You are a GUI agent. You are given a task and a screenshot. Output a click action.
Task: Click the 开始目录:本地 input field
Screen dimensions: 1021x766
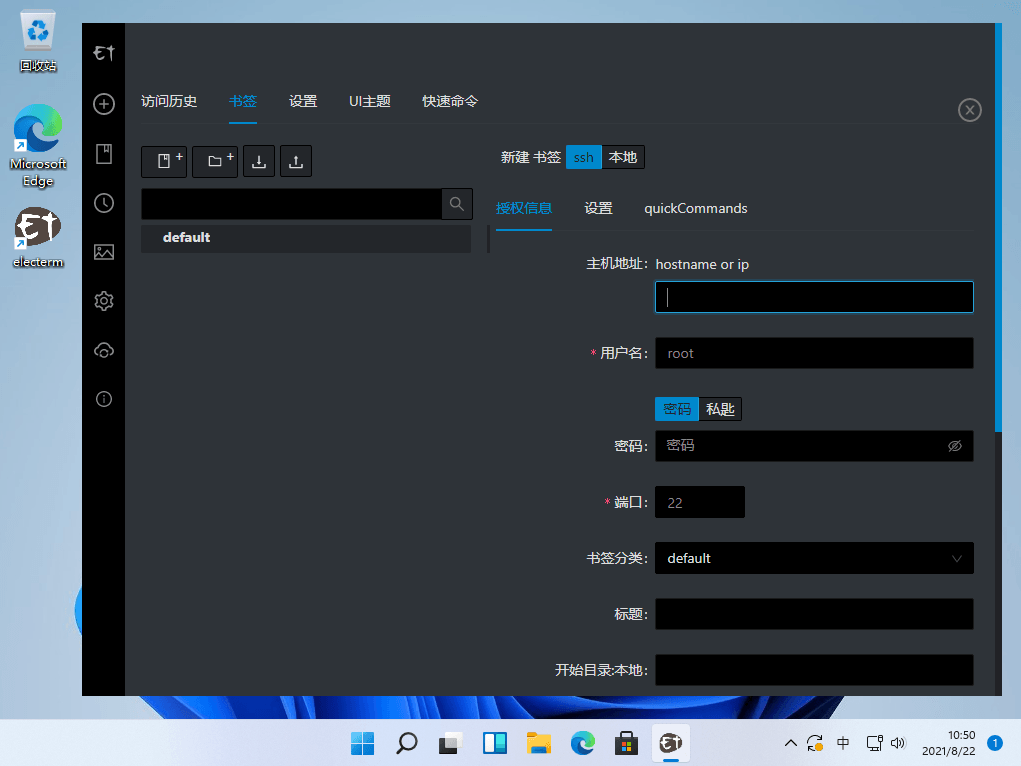pyautogui.click(x=814, y=670)
